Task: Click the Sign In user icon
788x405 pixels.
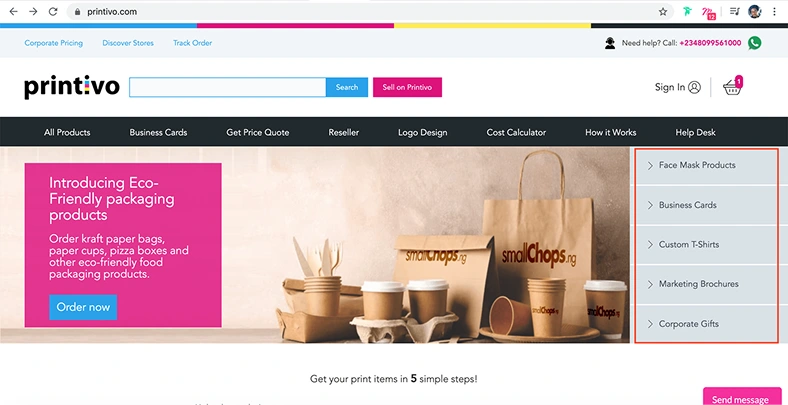Action: point(695,87)
